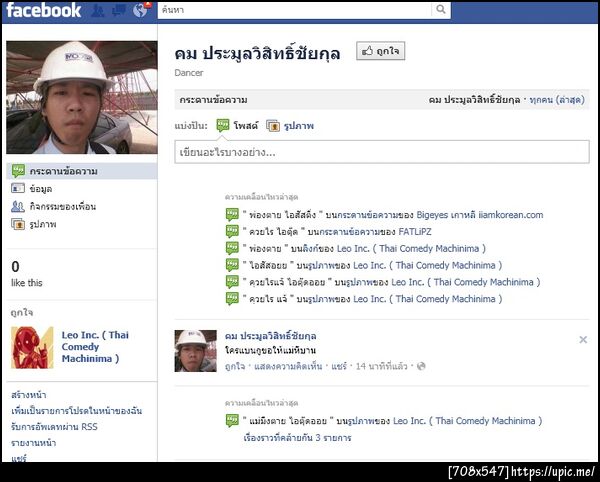
Task: Dismiss the post with X button
Action: 583,340
